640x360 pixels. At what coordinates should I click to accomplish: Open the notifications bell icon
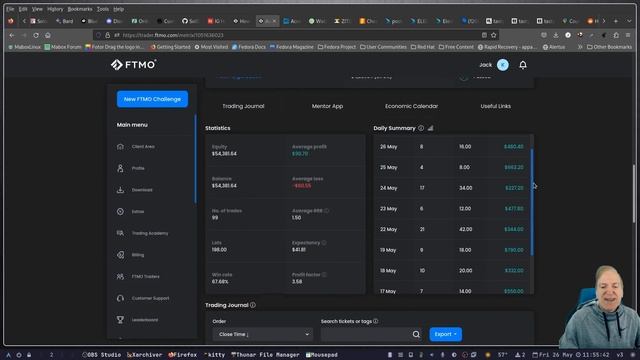pyautogui.click(x=523, y=65)
